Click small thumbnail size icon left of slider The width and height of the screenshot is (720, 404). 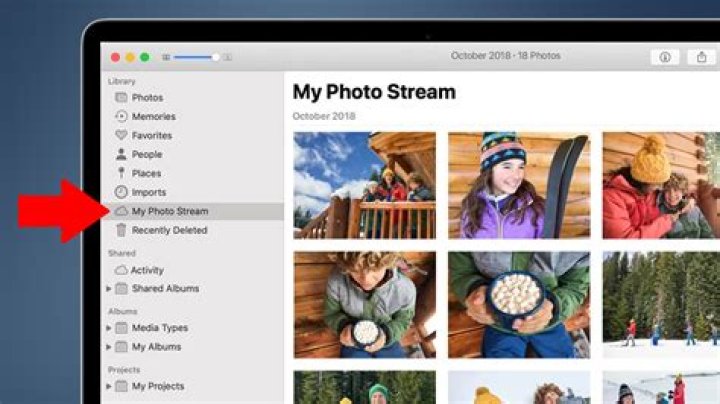click(x=166, y=57)
